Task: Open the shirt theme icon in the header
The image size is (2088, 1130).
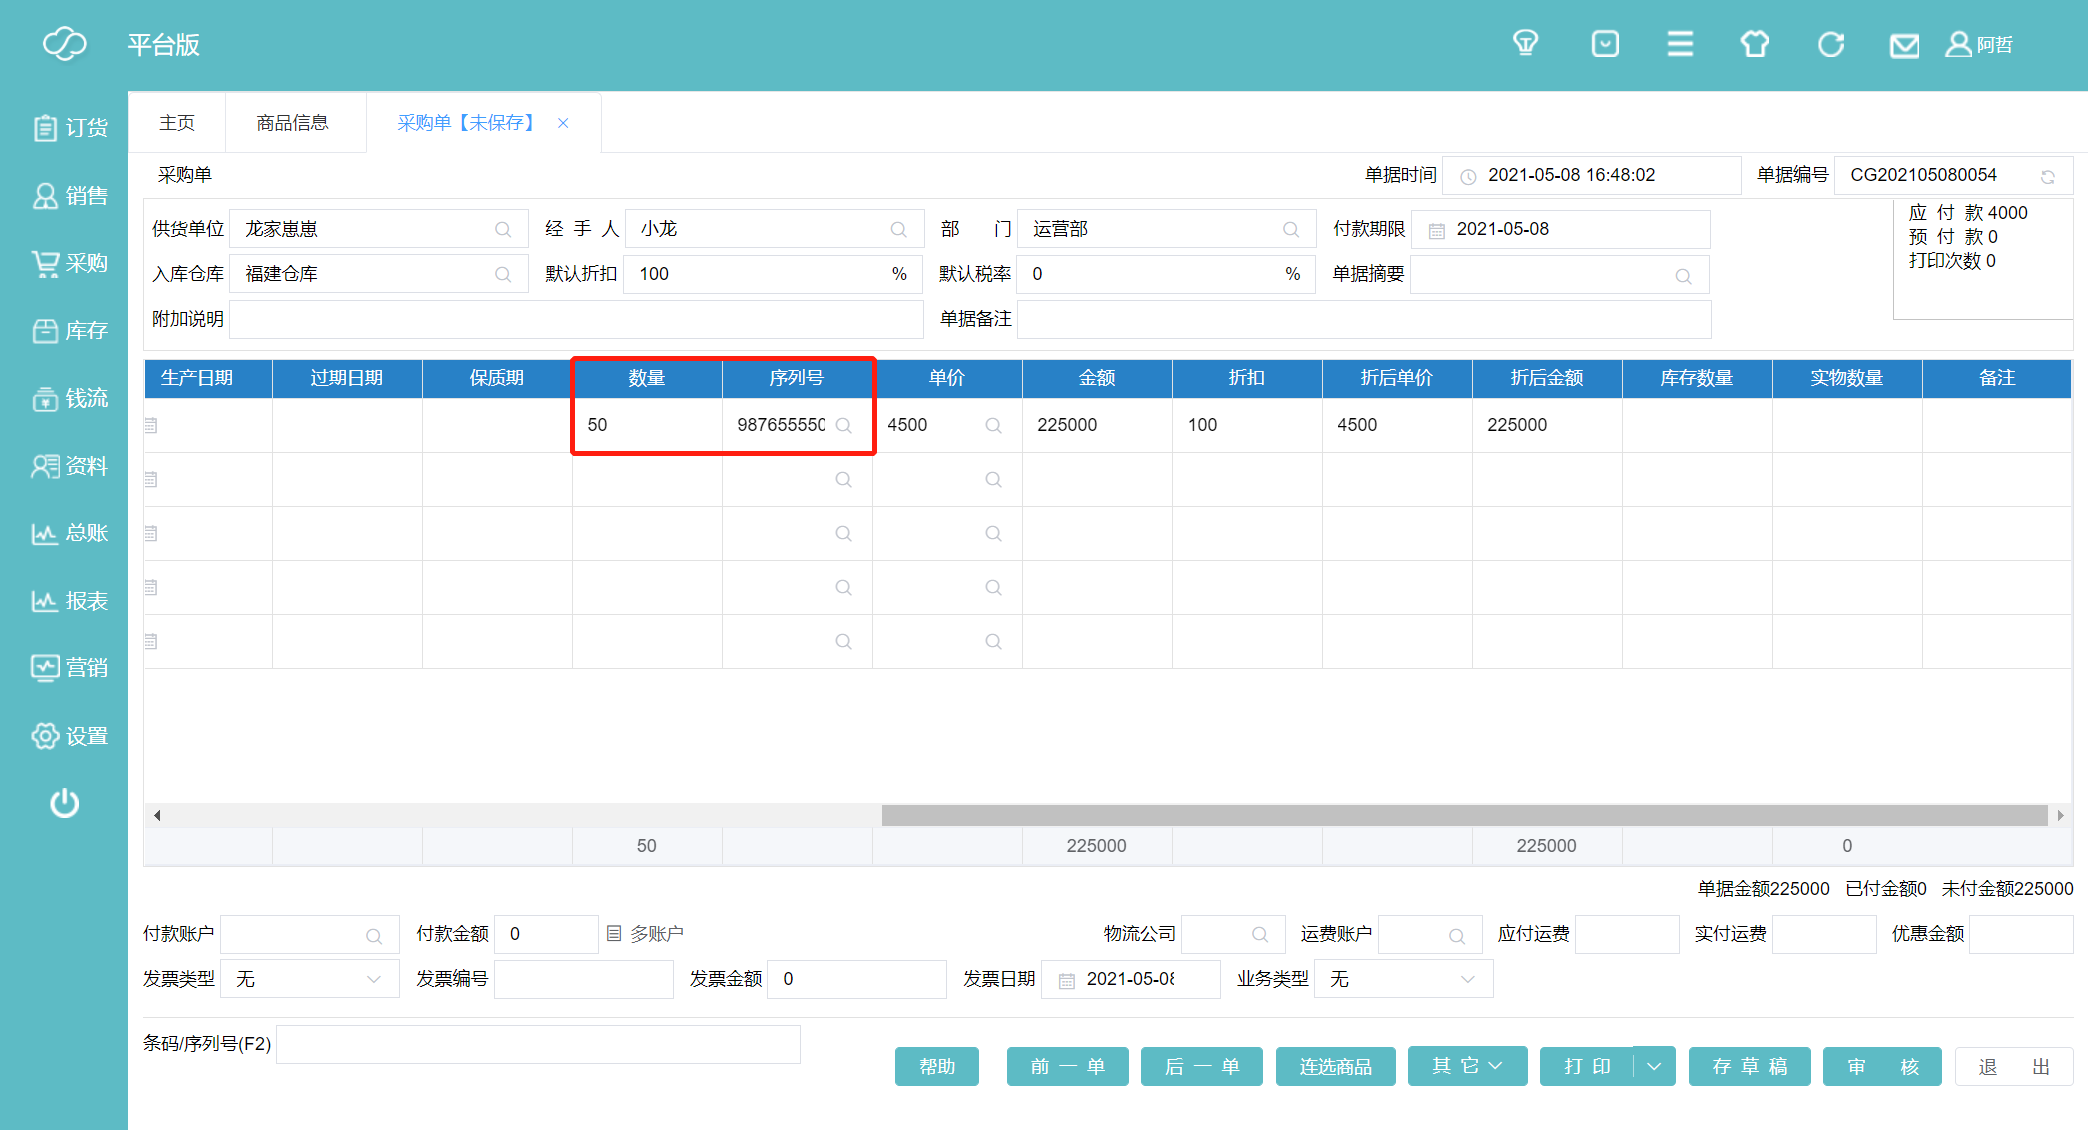Action: [x=1754, y=44]
